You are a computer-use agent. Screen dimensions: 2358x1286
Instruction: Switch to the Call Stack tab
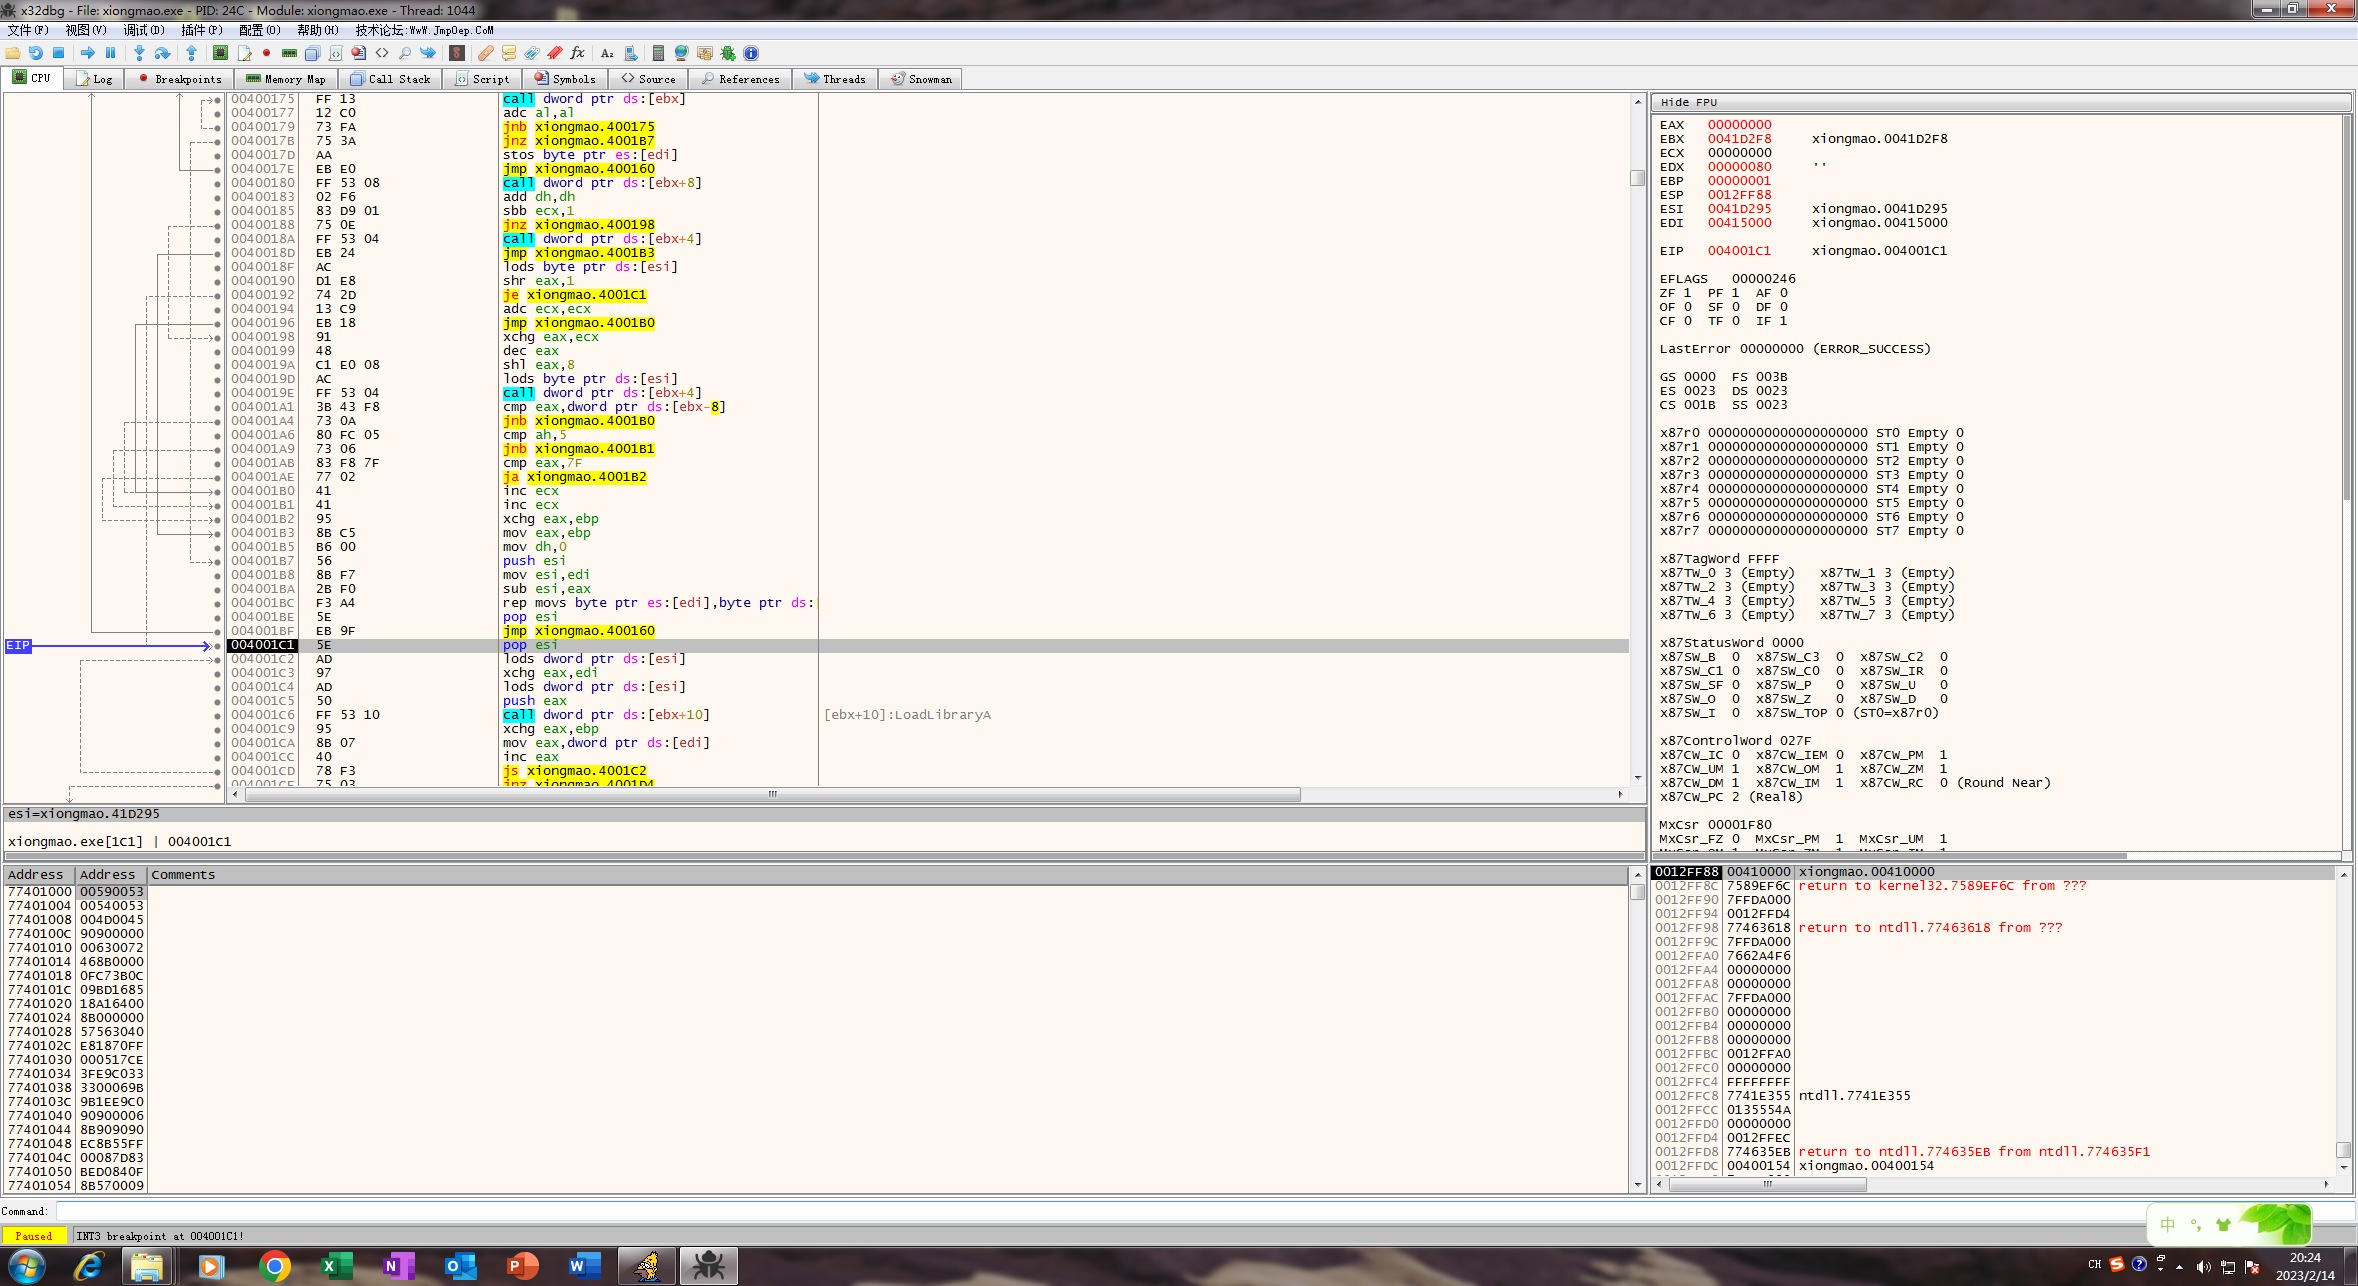pyautogui.click(x=390, y=79)
